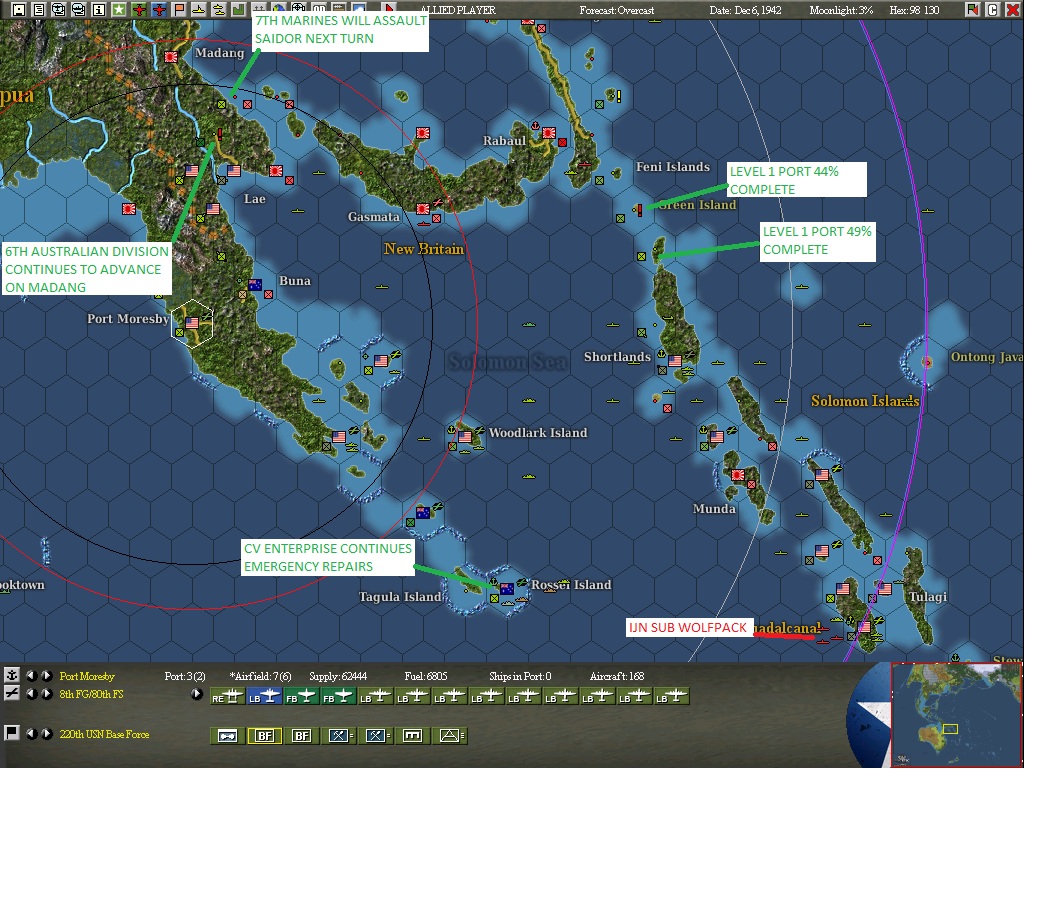The height and width of the screenshot is (898, 1061).
Task: Select the Japanese base flag at Munda
Action: click(738, 475)
